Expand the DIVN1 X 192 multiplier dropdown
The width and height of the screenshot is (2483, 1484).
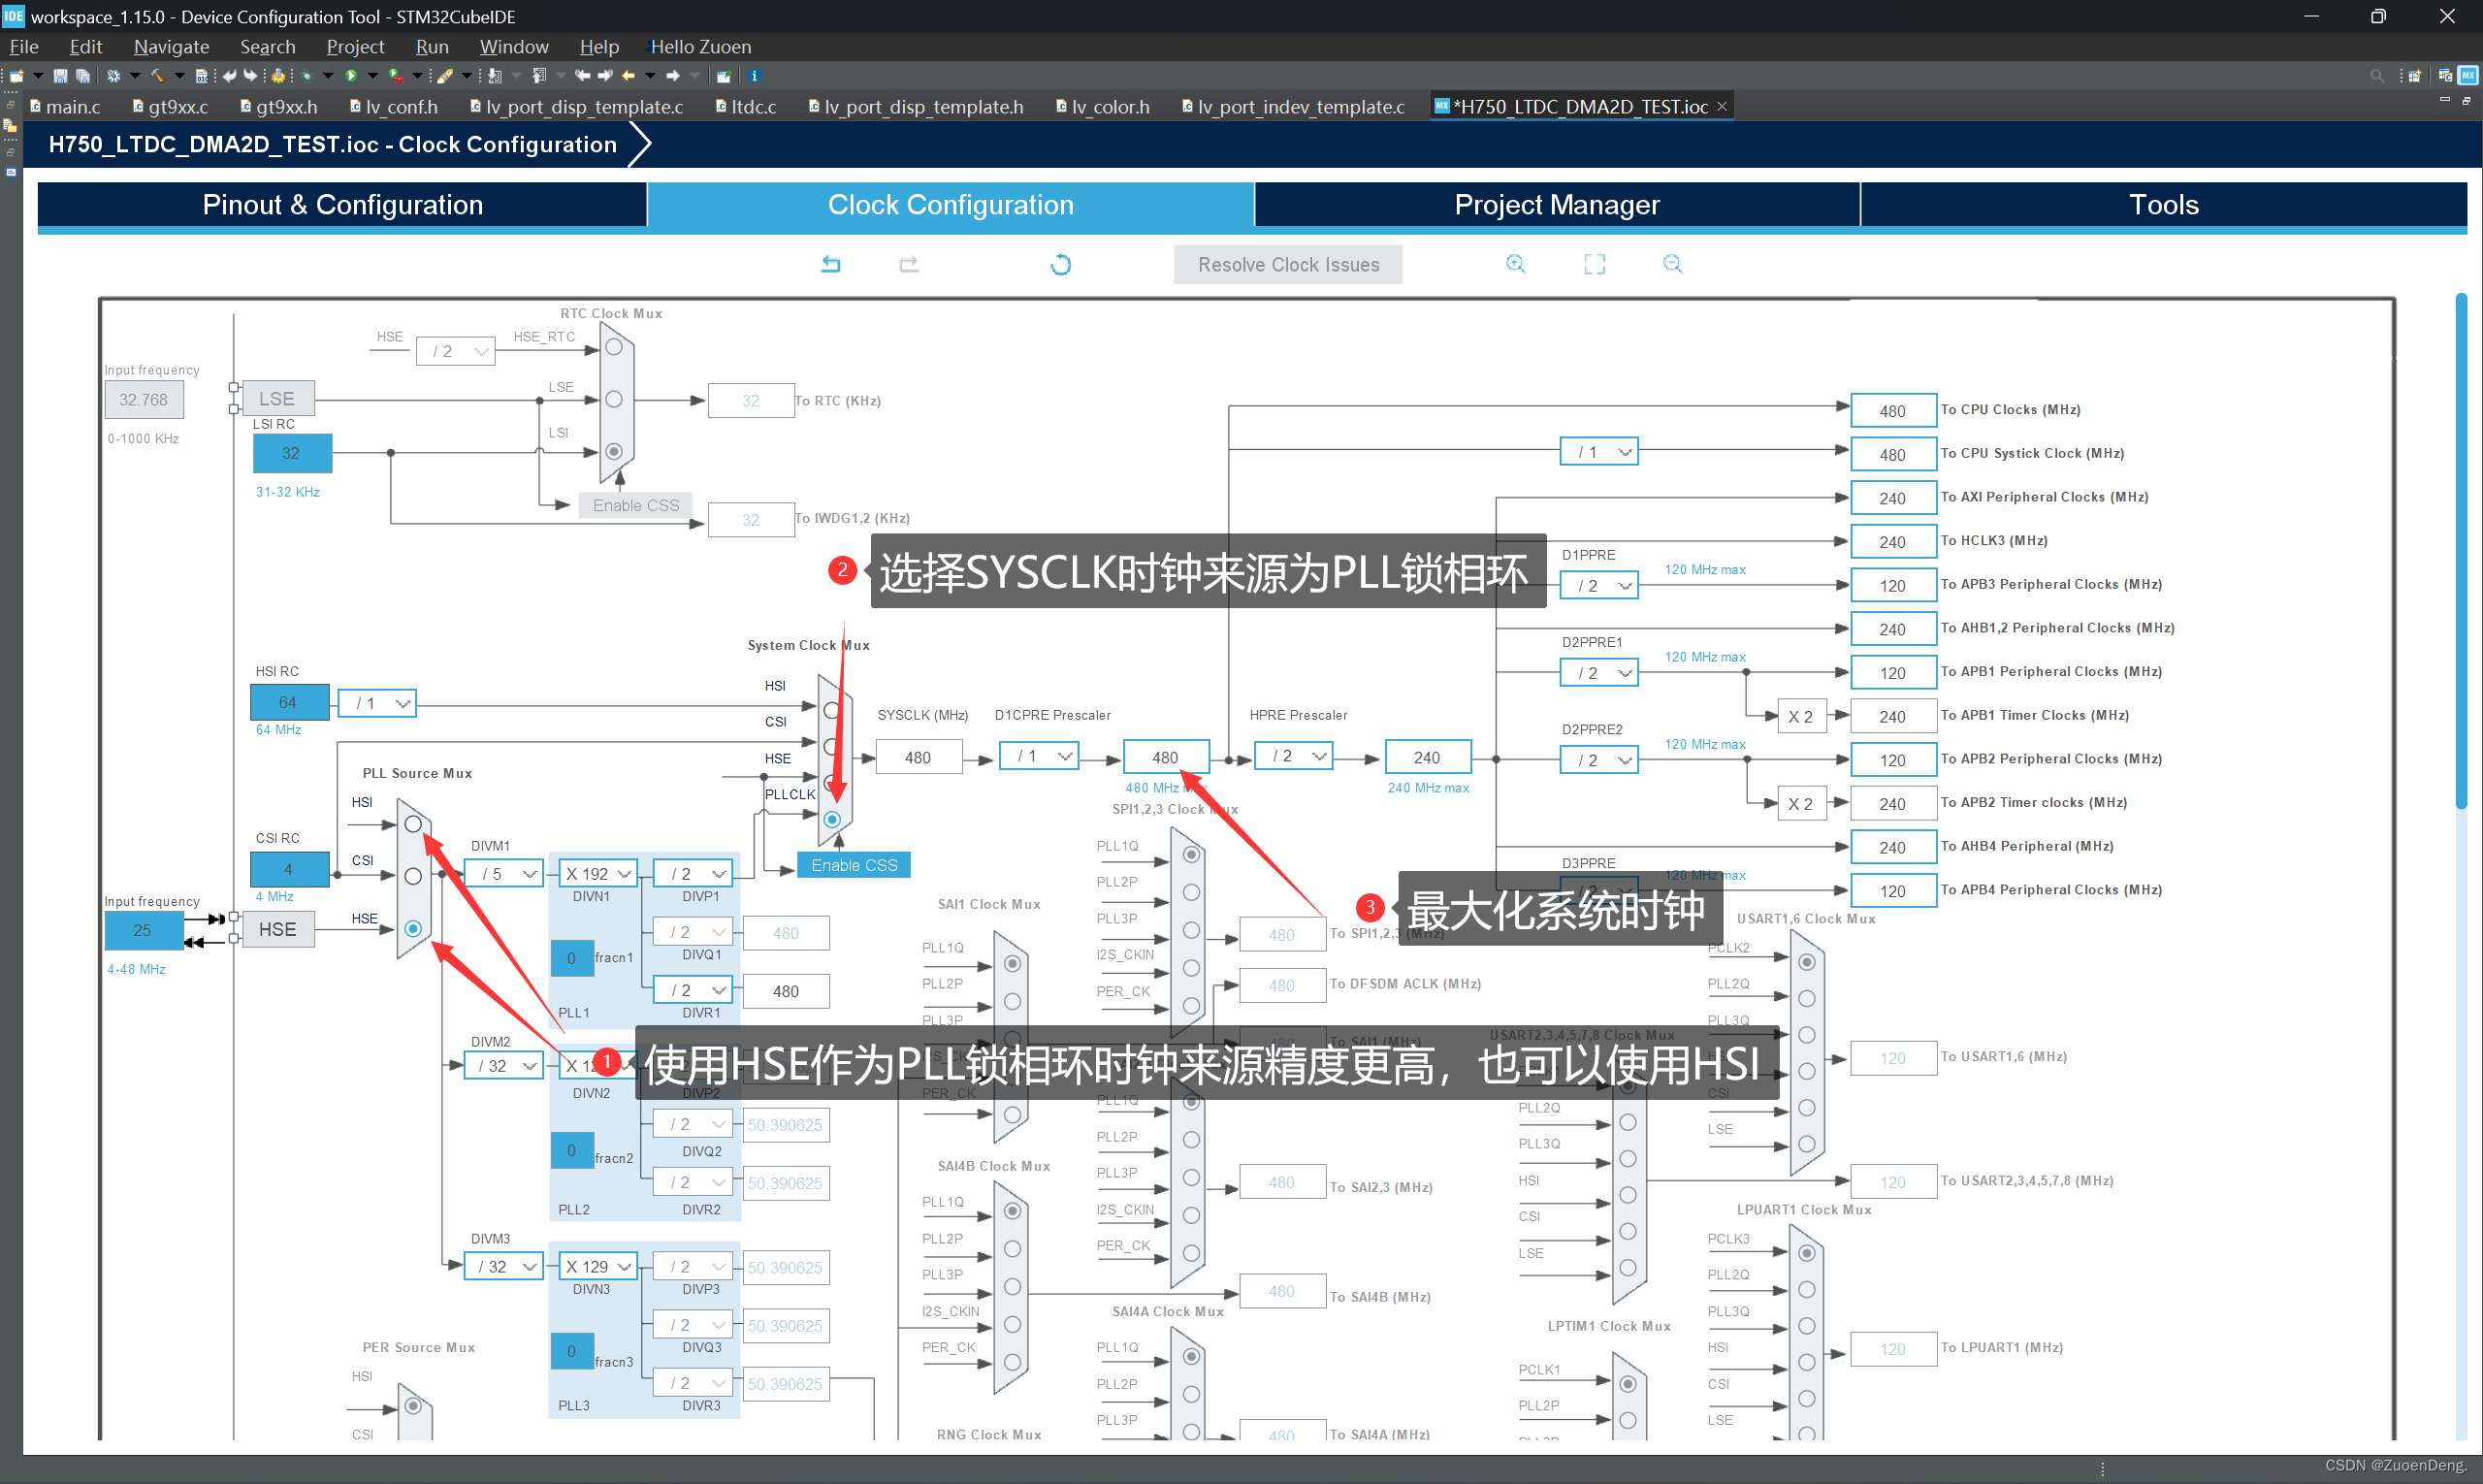pos(598,874)
